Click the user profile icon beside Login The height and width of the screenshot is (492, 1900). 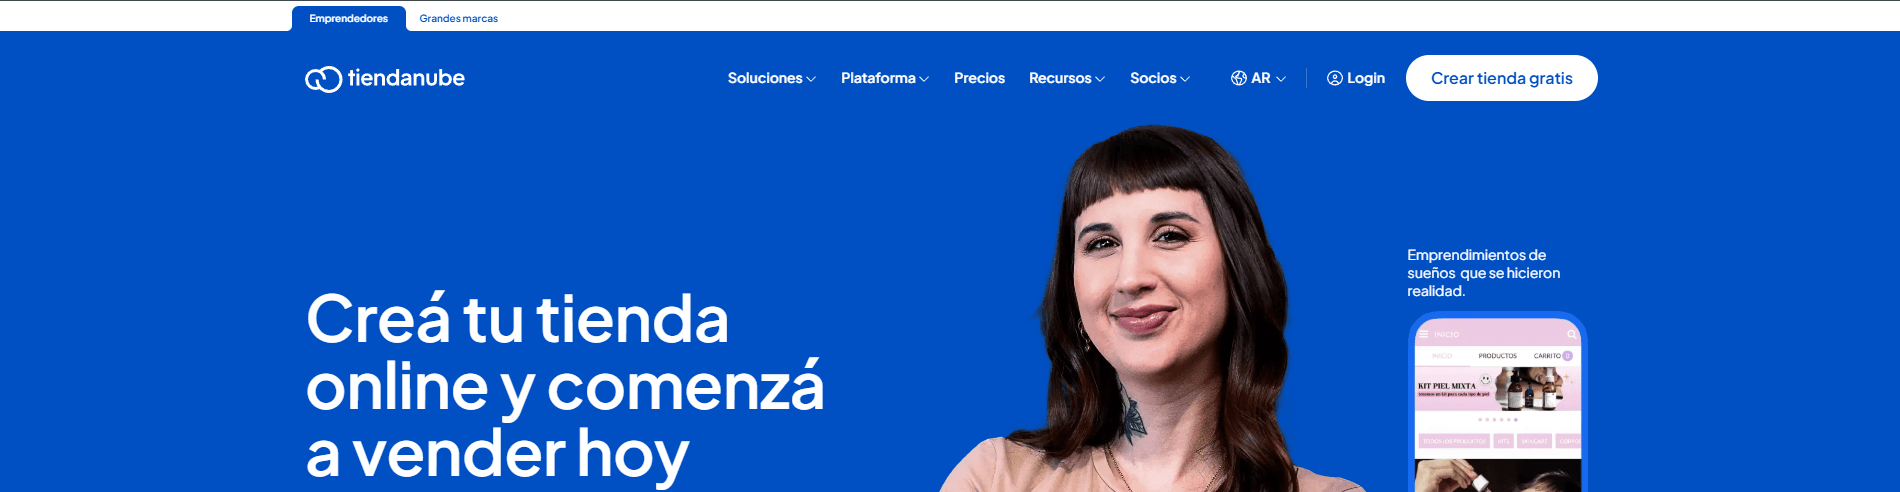tap(1334, 78)
